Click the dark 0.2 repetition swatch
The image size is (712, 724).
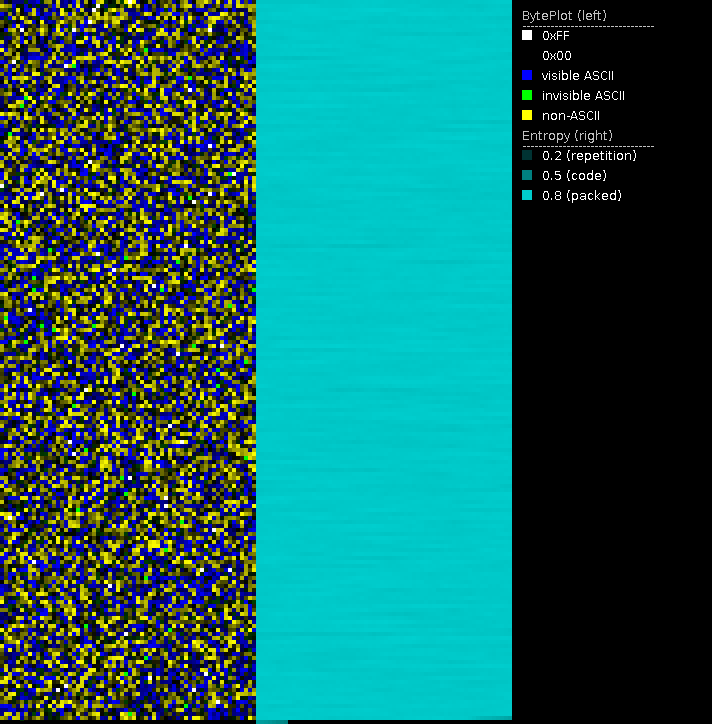coord(527,155)
